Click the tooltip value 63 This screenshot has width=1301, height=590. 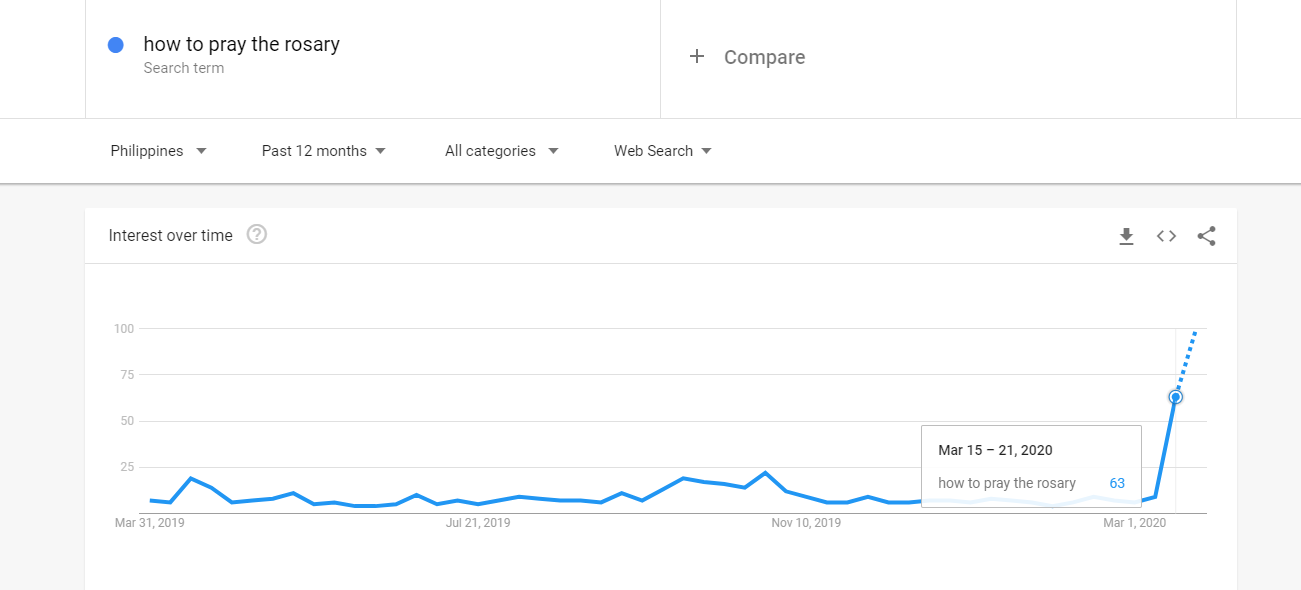point(1117,483)
